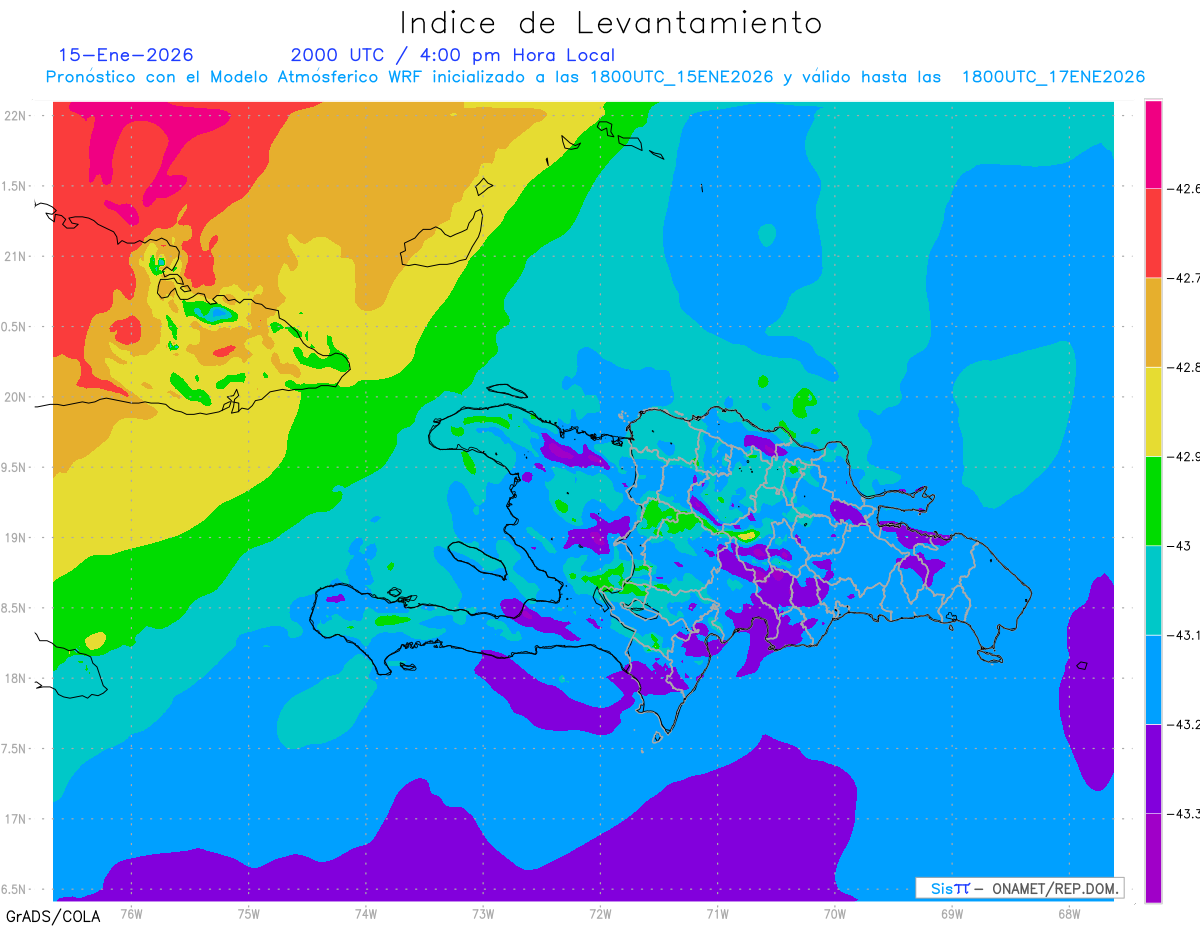
Task: Click the '21N' latitude label
Action: [x=17, y=256]
